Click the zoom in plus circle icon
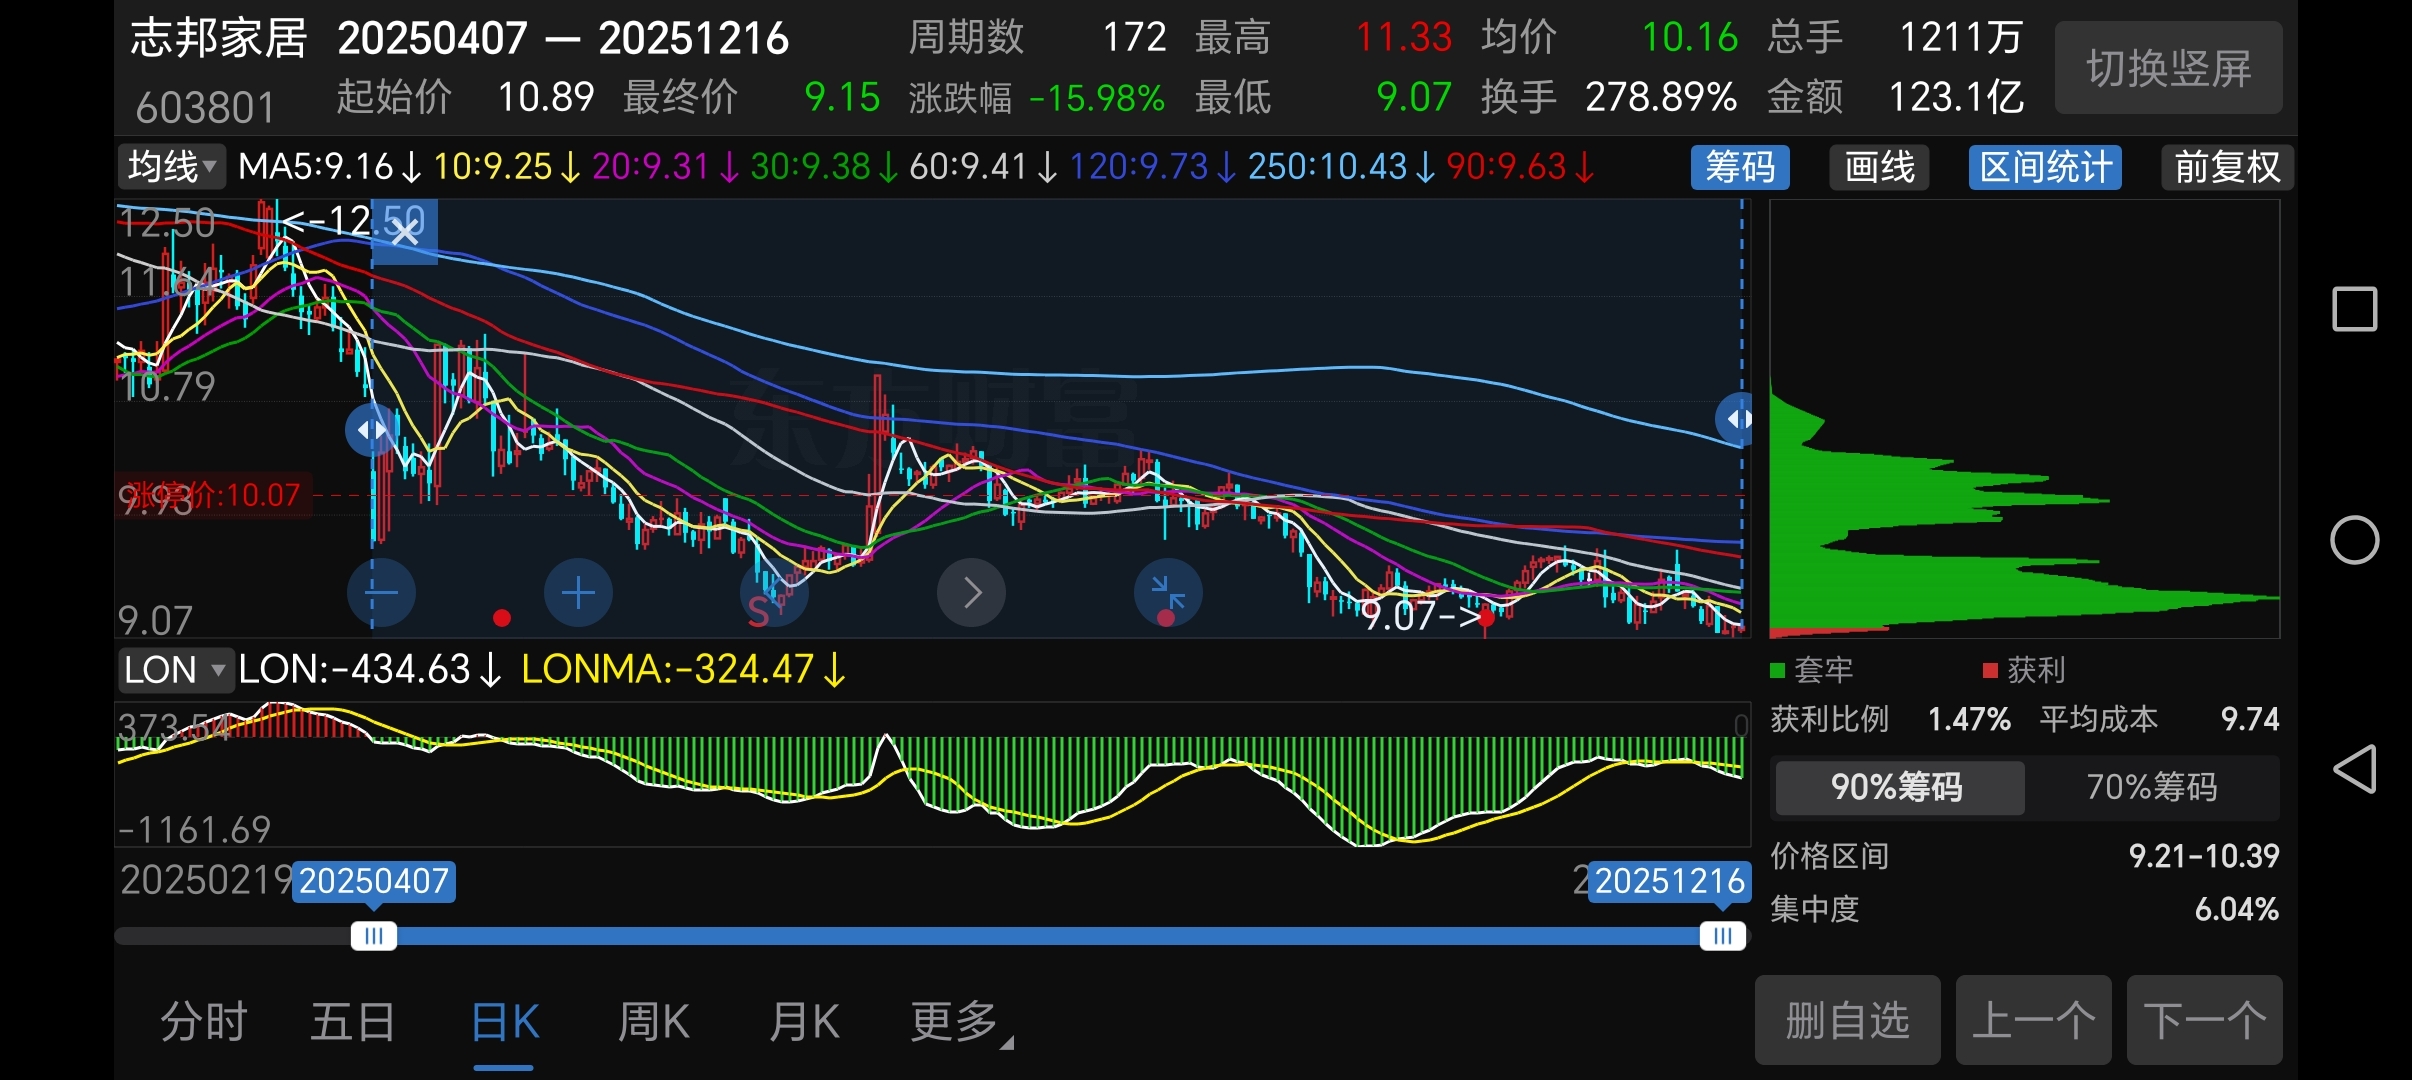Screen dimensions: 2412x1080 pos(578,593)
